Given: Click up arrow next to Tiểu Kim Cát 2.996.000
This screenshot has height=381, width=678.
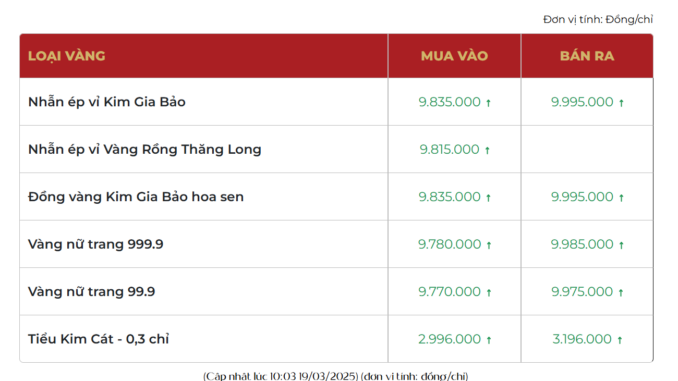Looking at the screenshot, I should 489,340.
